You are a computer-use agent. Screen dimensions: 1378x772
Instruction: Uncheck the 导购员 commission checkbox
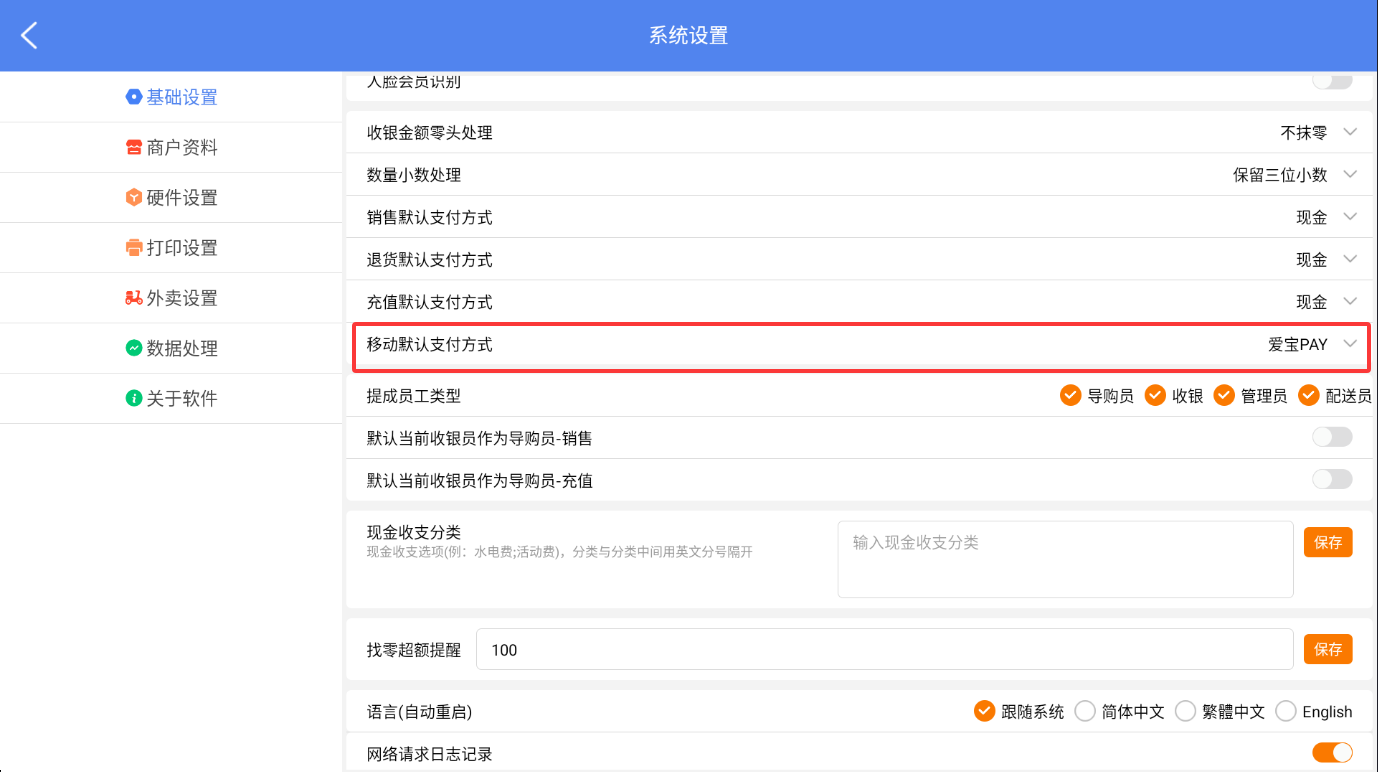pos(1071,396)
